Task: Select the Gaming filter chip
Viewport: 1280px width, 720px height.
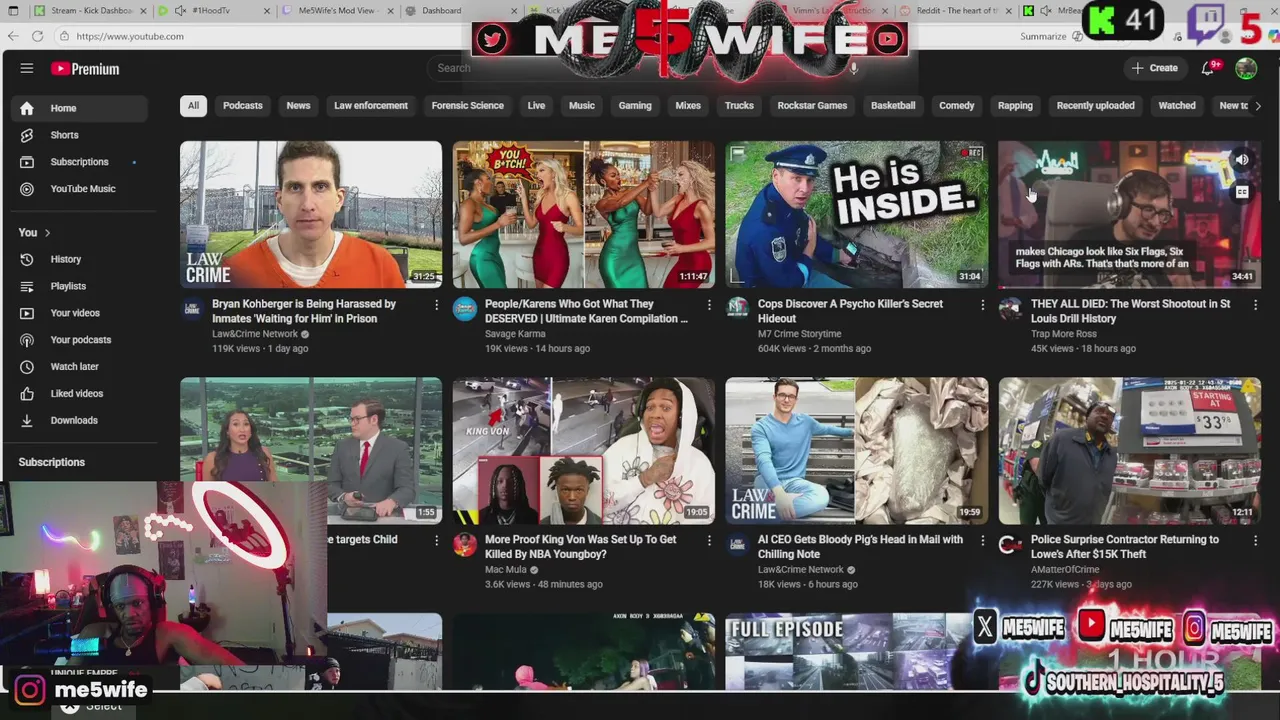Action: [635, 106]
